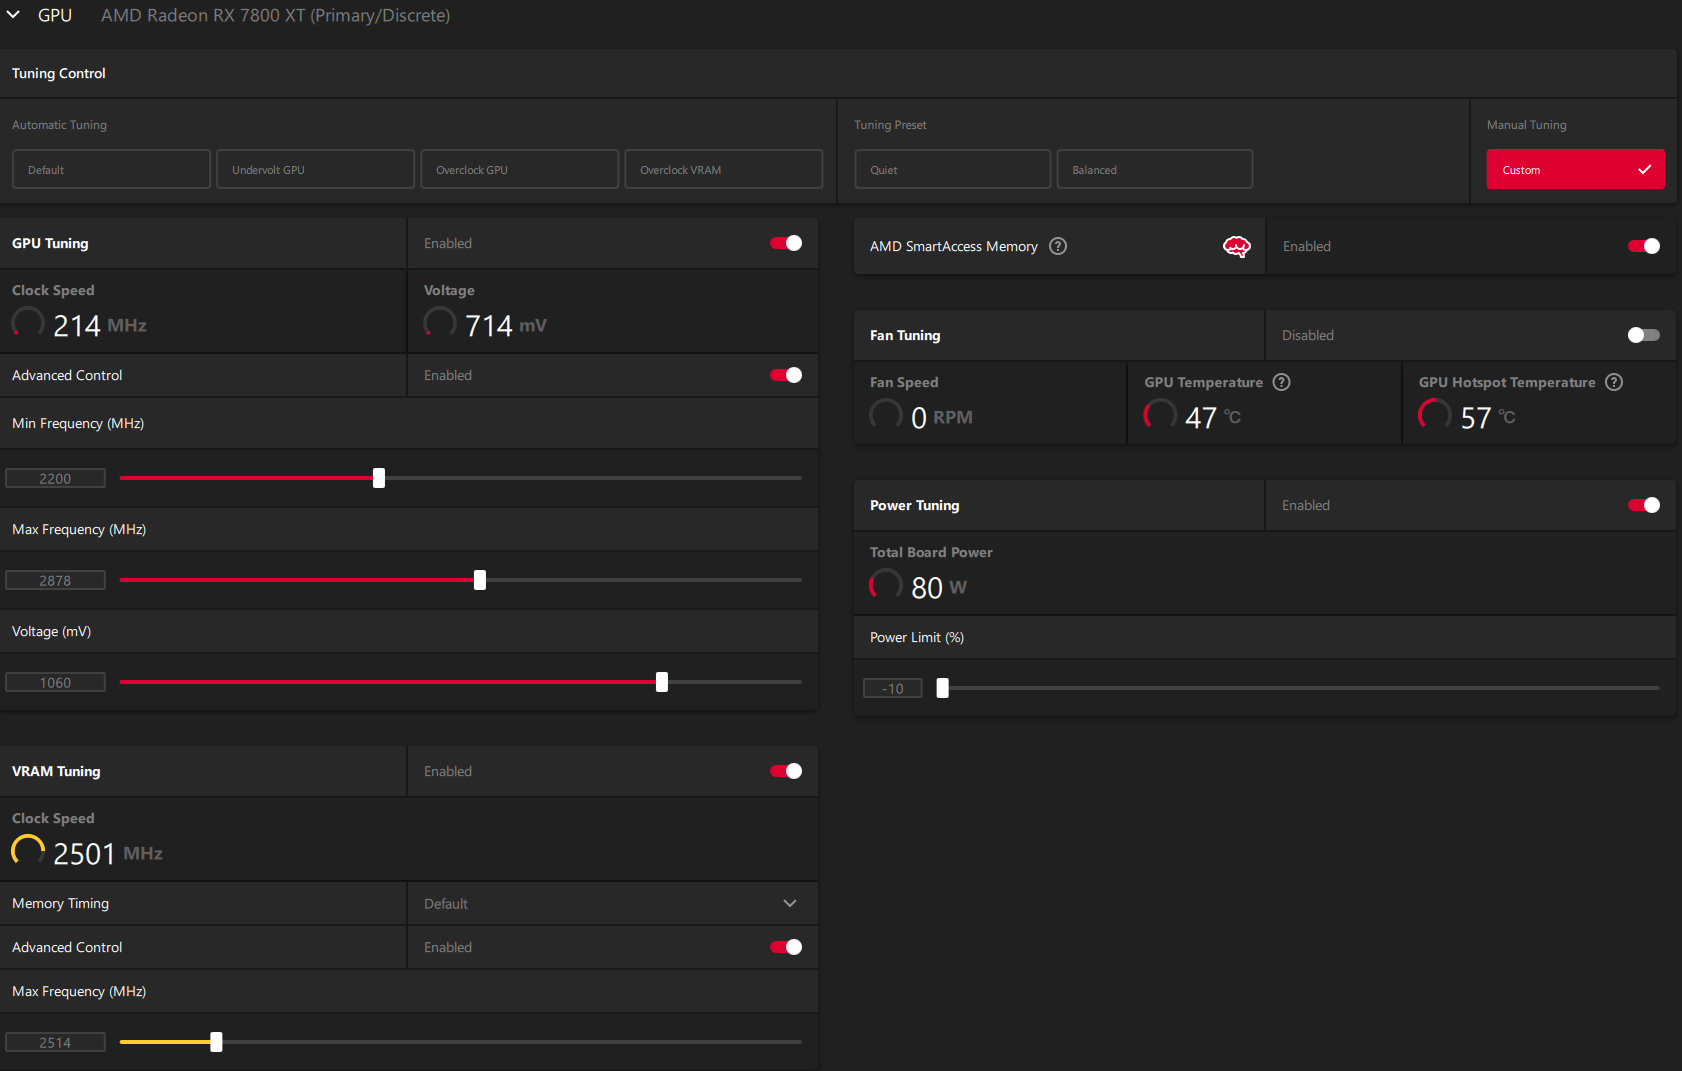Click the 'Min Frequency (MHz)' label
Viewport: 1682px width, 1071px height.
pos(78,423)
